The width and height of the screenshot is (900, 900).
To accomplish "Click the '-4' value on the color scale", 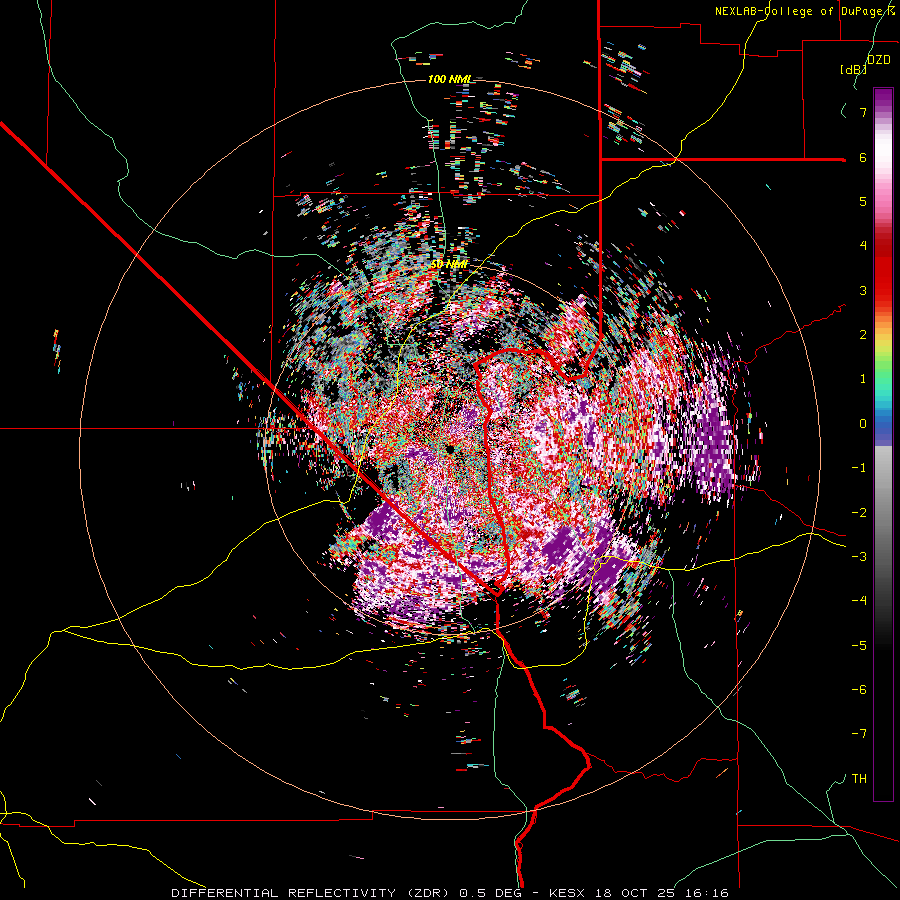I will [x=859, y=601].
